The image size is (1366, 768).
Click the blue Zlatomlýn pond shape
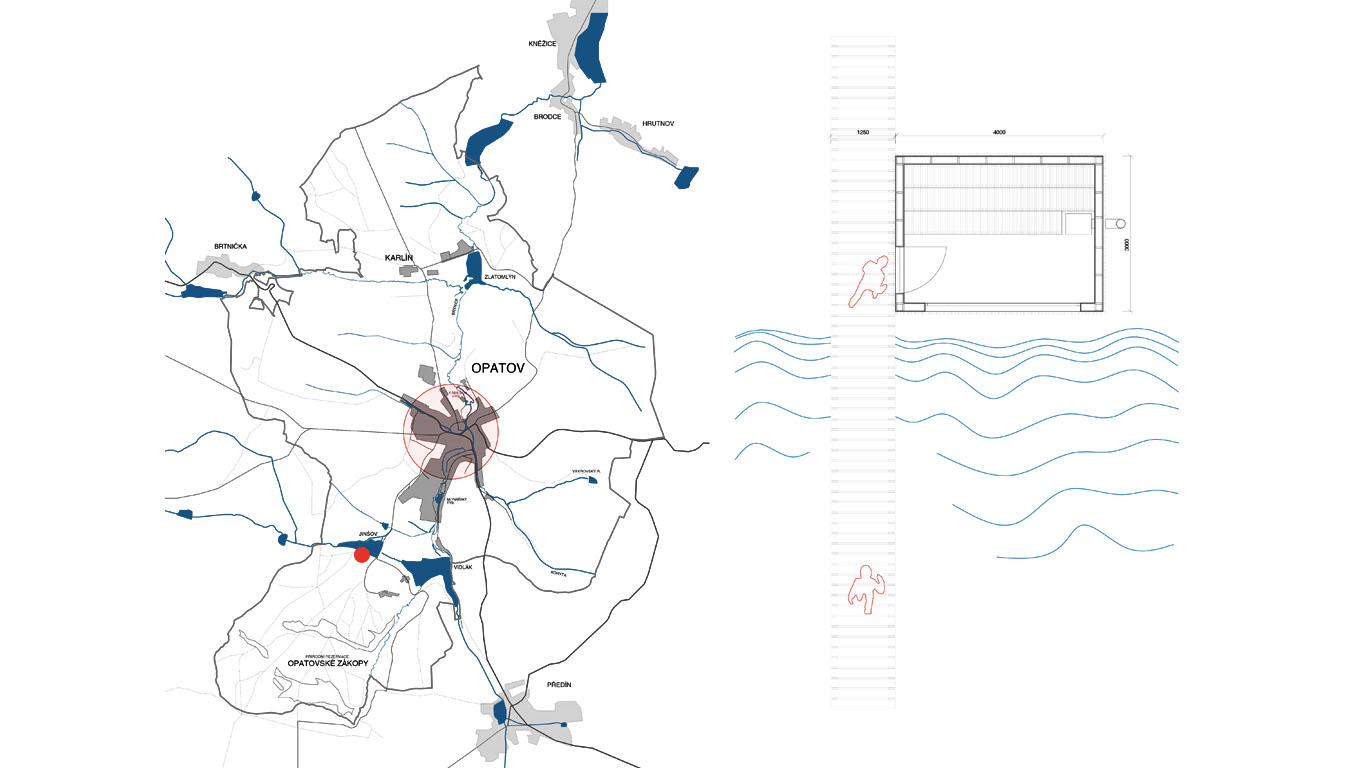[474, 267]
